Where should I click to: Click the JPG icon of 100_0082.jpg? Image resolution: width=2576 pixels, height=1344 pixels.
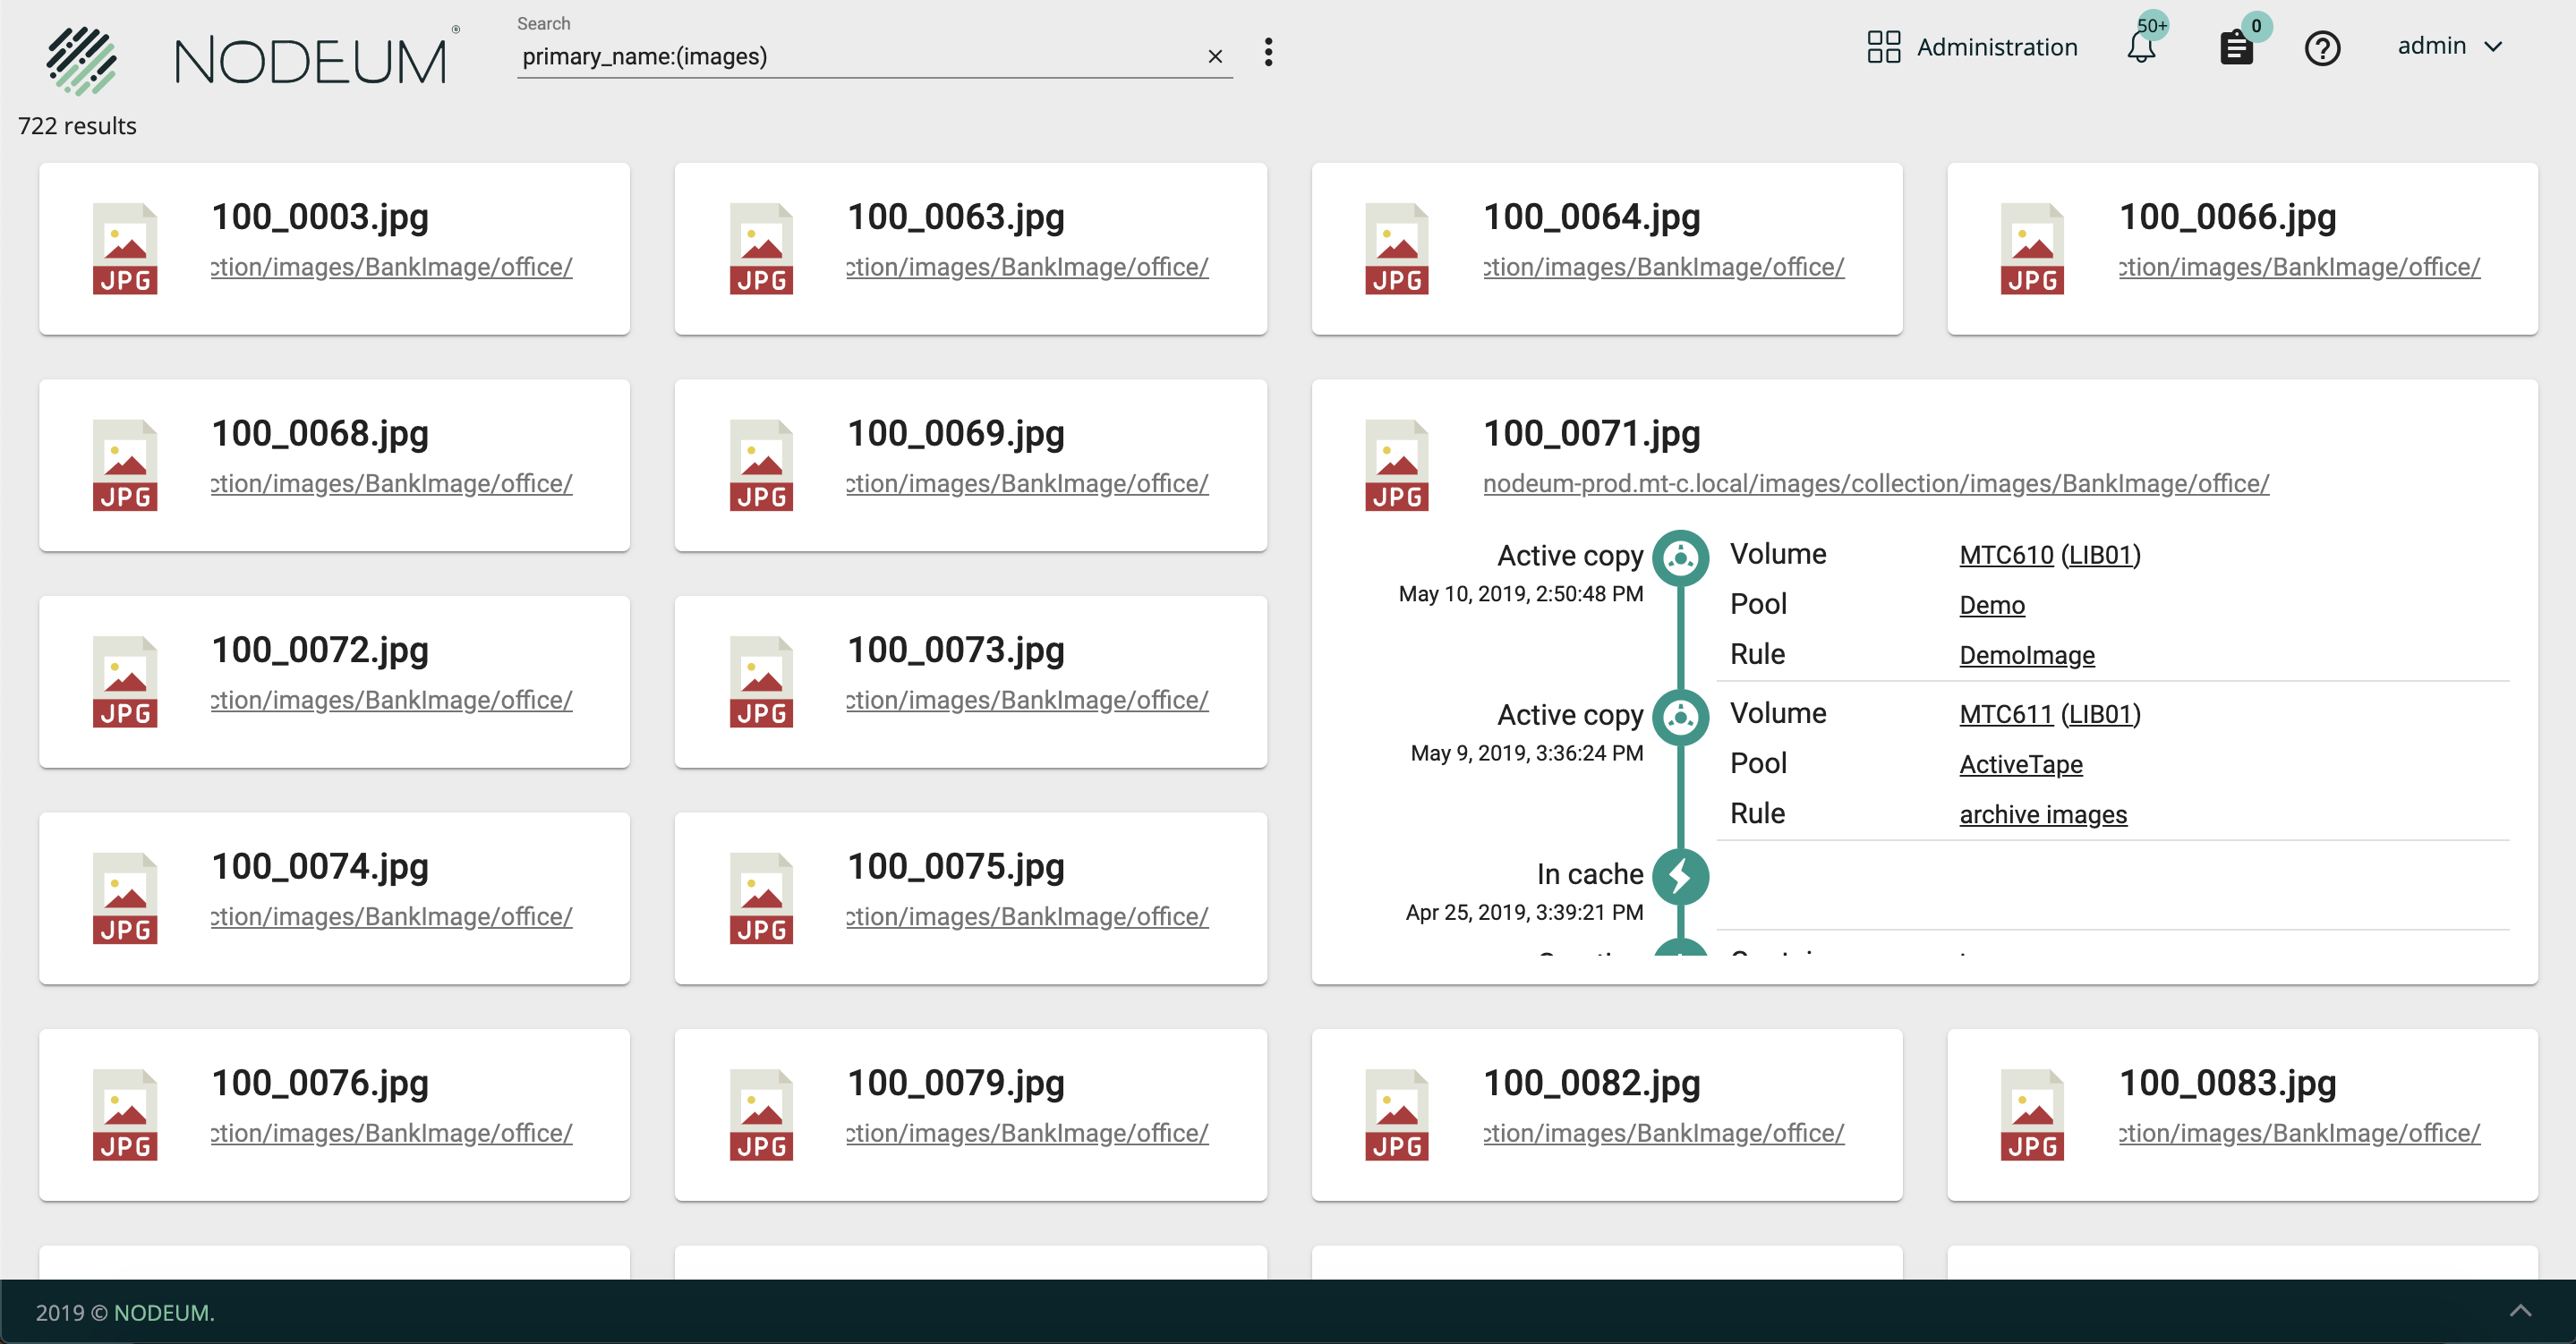[x=1397, y=1115]
